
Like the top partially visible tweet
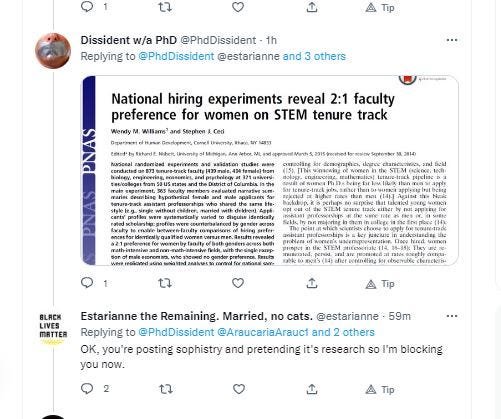(x=238, y=7)
